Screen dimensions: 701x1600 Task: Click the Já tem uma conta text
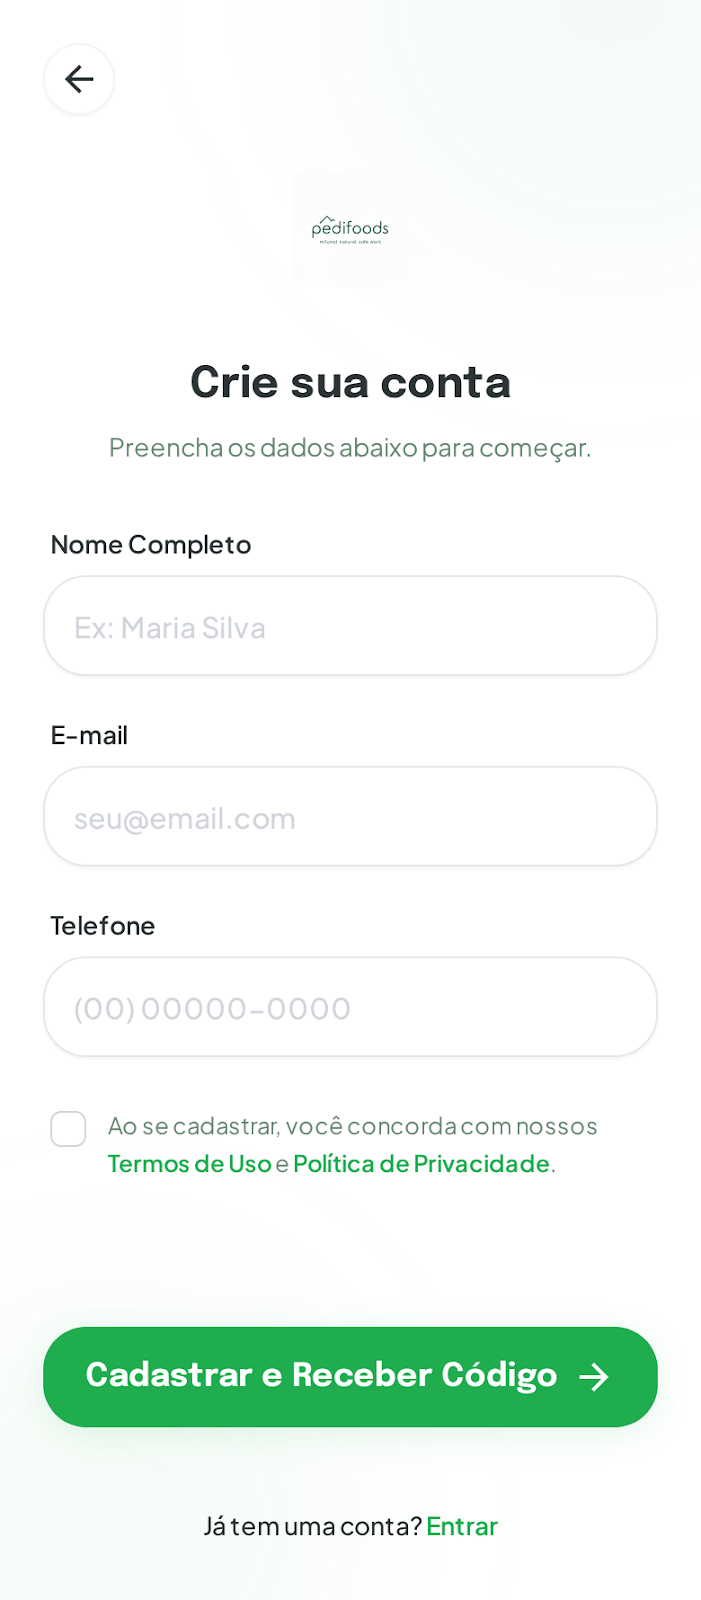tap(313, 1526)
